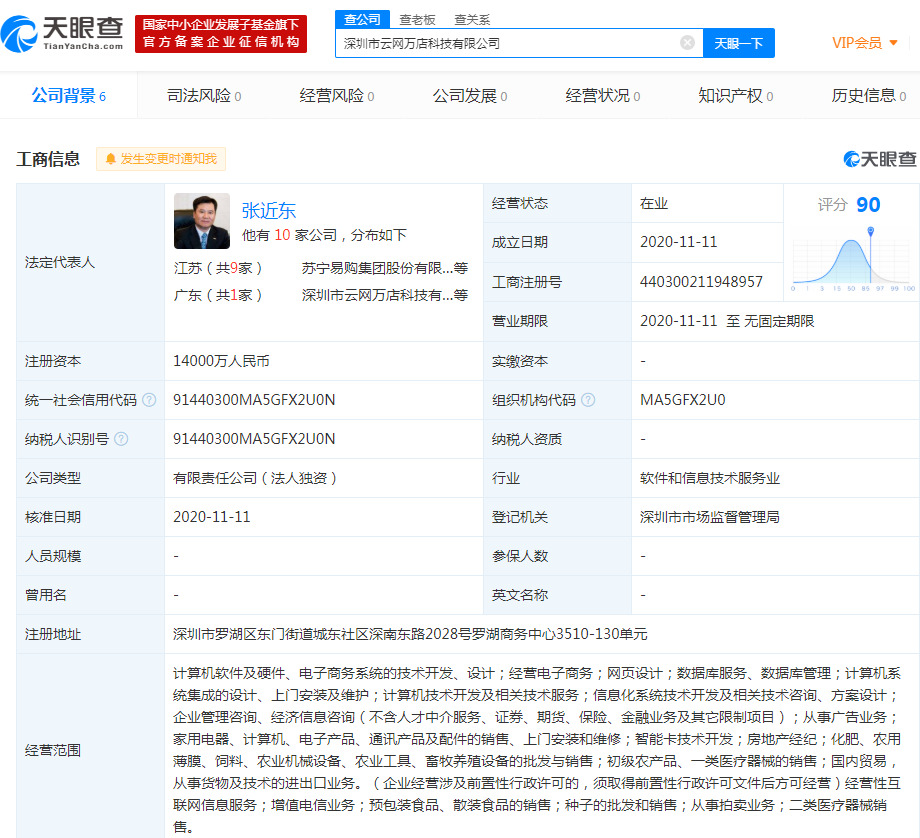
Task: Open the VIP会员 dropdown arrow
Action: (x=893, y=43)
